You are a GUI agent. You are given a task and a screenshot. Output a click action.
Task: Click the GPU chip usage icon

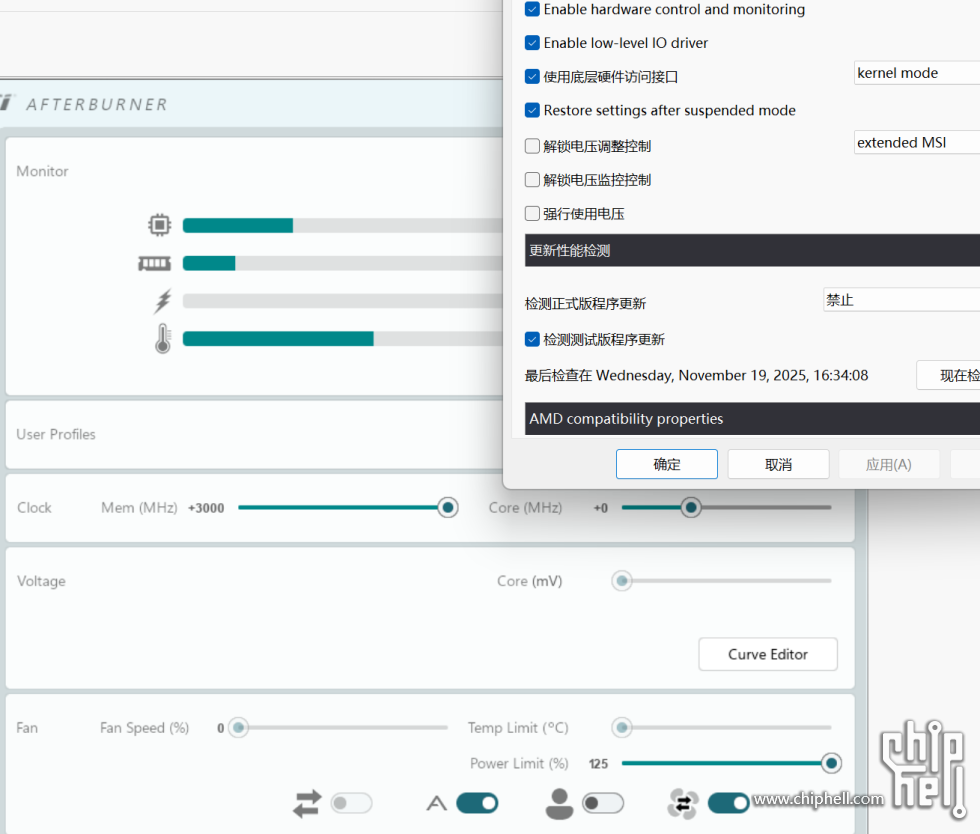(x=159, y=225)
